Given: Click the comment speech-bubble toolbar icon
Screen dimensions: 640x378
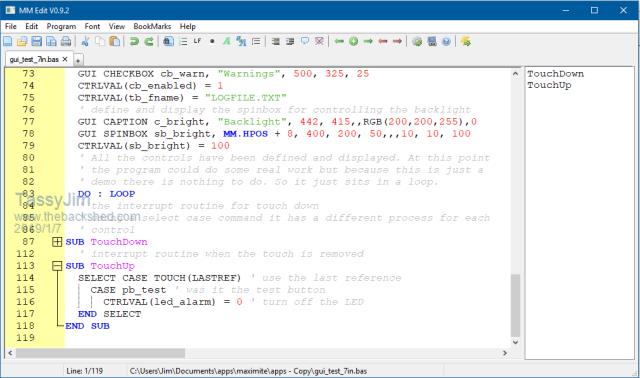Looking at the screenshot, I should 305,41.
